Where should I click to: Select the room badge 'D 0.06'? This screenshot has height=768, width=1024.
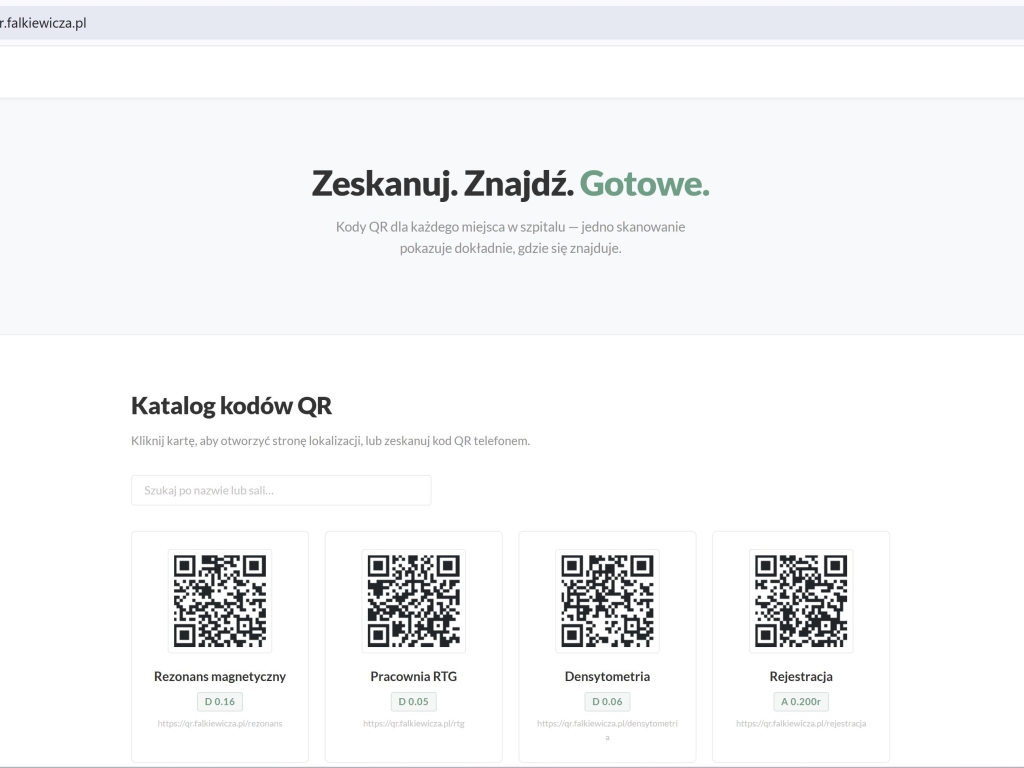click(x=607, y=701)
